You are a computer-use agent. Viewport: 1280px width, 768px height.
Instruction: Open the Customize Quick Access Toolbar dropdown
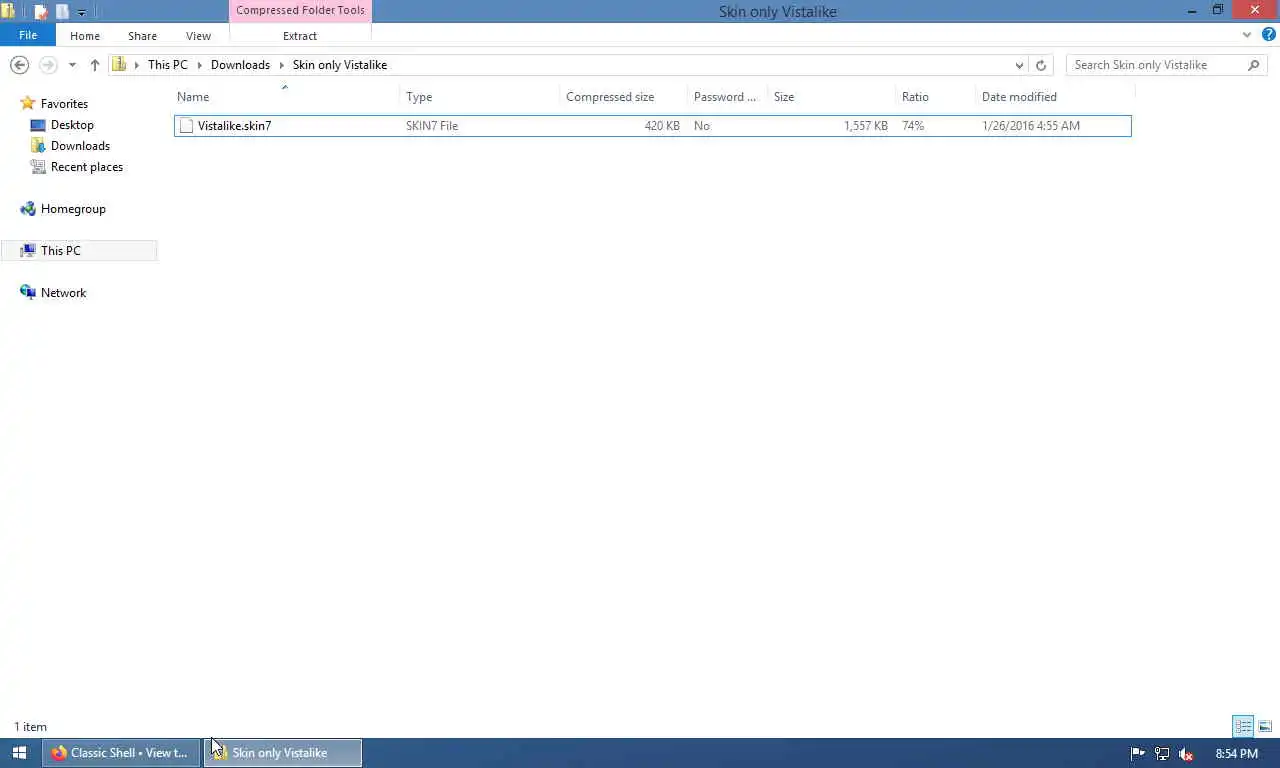click(x=82, y=12)
